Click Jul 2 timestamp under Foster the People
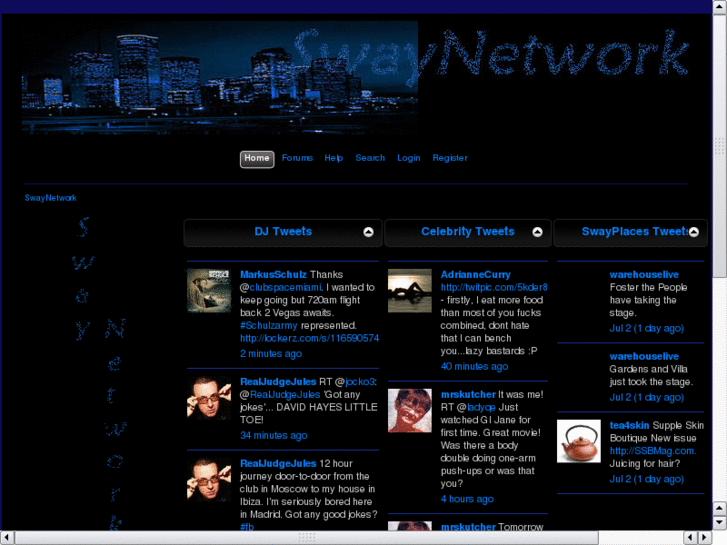Image resolution: width=727 pixels, height=545 pixels. point(646,328)
